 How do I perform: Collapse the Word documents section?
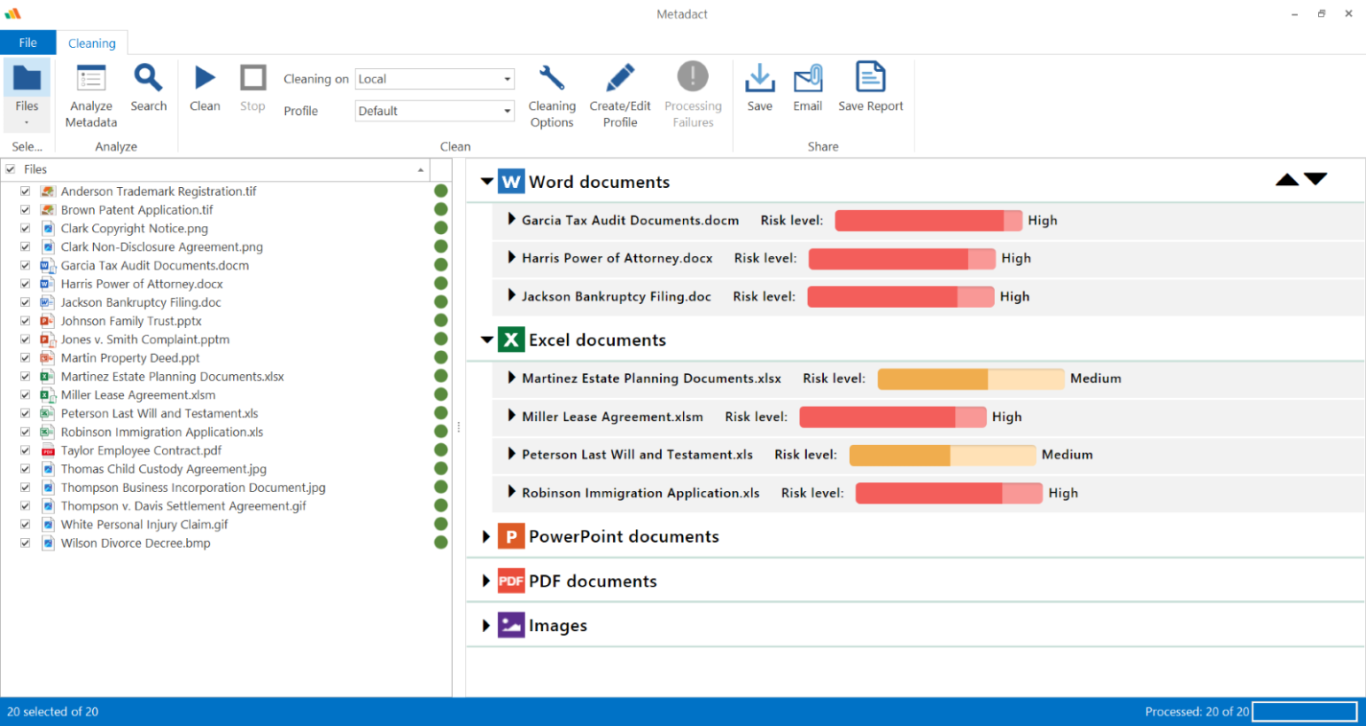pos(487,182)
